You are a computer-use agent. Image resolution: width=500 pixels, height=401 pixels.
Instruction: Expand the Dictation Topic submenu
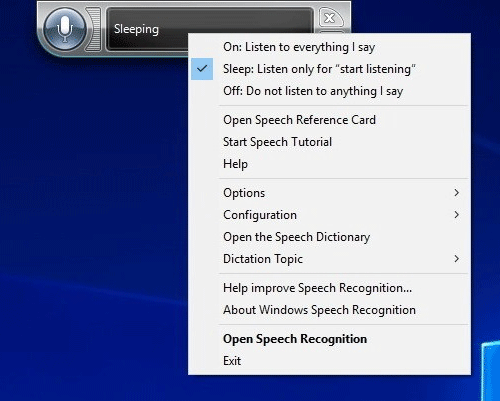click(x=329, y=259)
